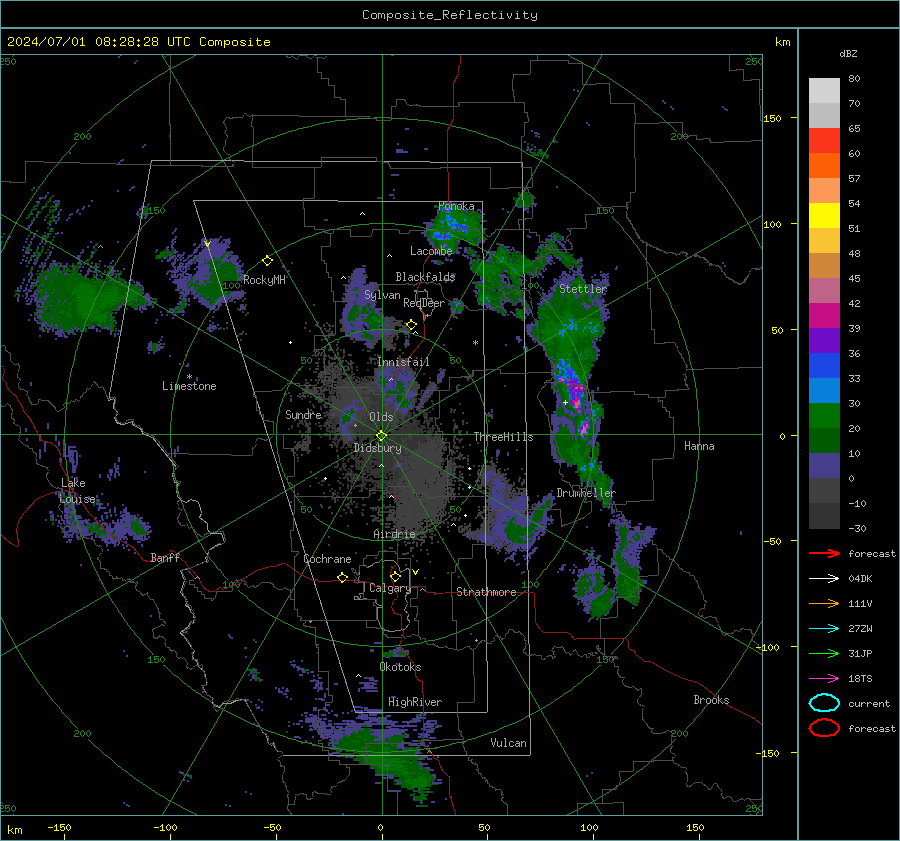Image resolution: width=900 pixels, height=841 pixels.
Task: Select the lightest grey top legend swatch
Action: (824, 90)
